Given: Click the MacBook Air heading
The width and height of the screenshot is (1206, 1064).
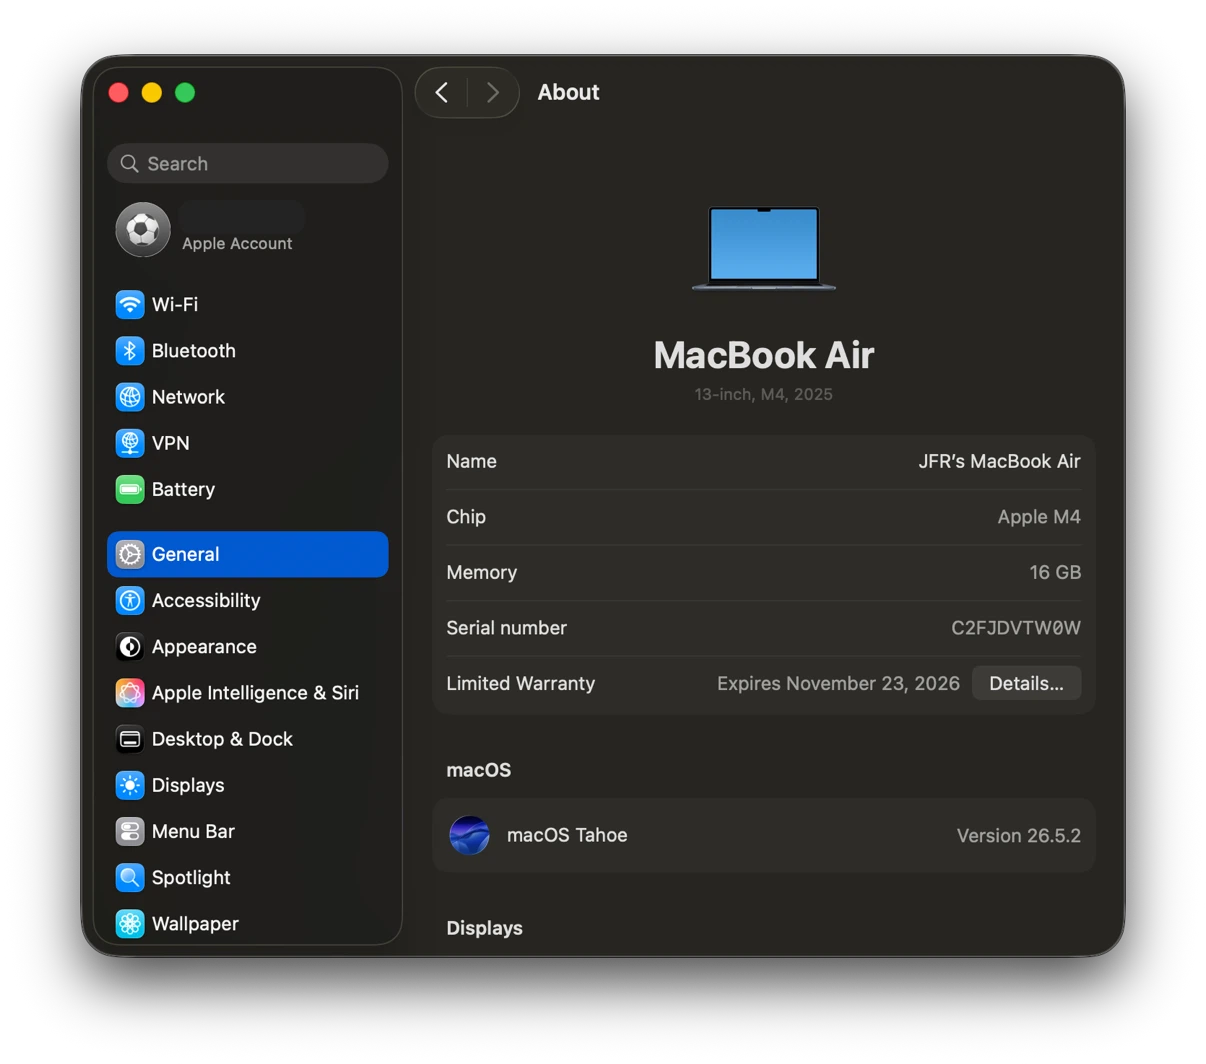Looking at the screenshot, I should pyautogui.click(x=764, y=355).
